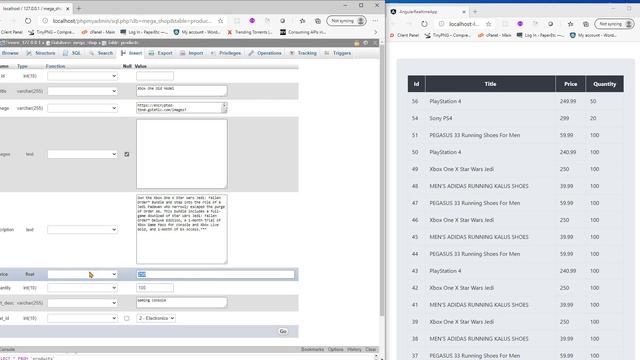This screenshot has height=360, width=640.
Task: Open function dropdown for images text field
Action: tap(82, 154)
